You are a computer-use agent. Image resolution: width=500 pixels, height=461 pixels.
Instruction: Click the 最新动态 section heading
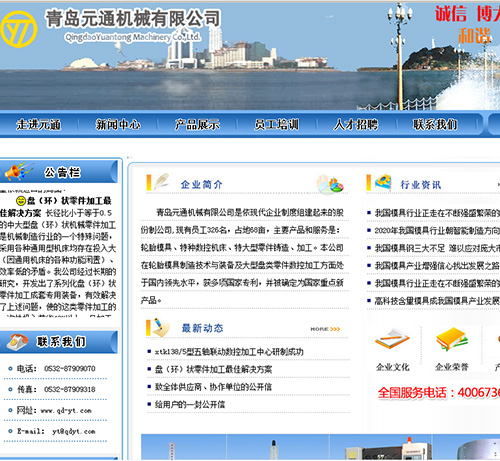[x=202, y=328]
